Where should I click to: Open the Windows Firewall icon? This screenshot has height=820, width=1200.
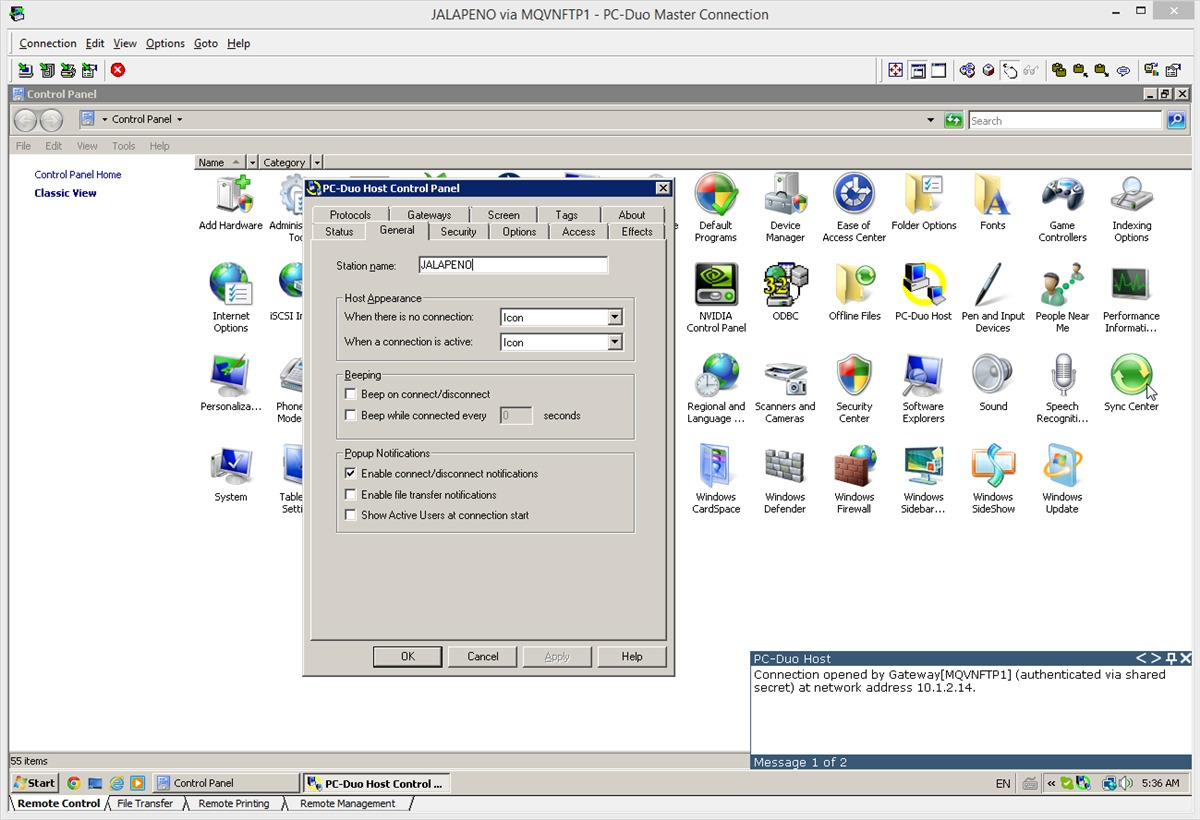click(x=854, y=480)
